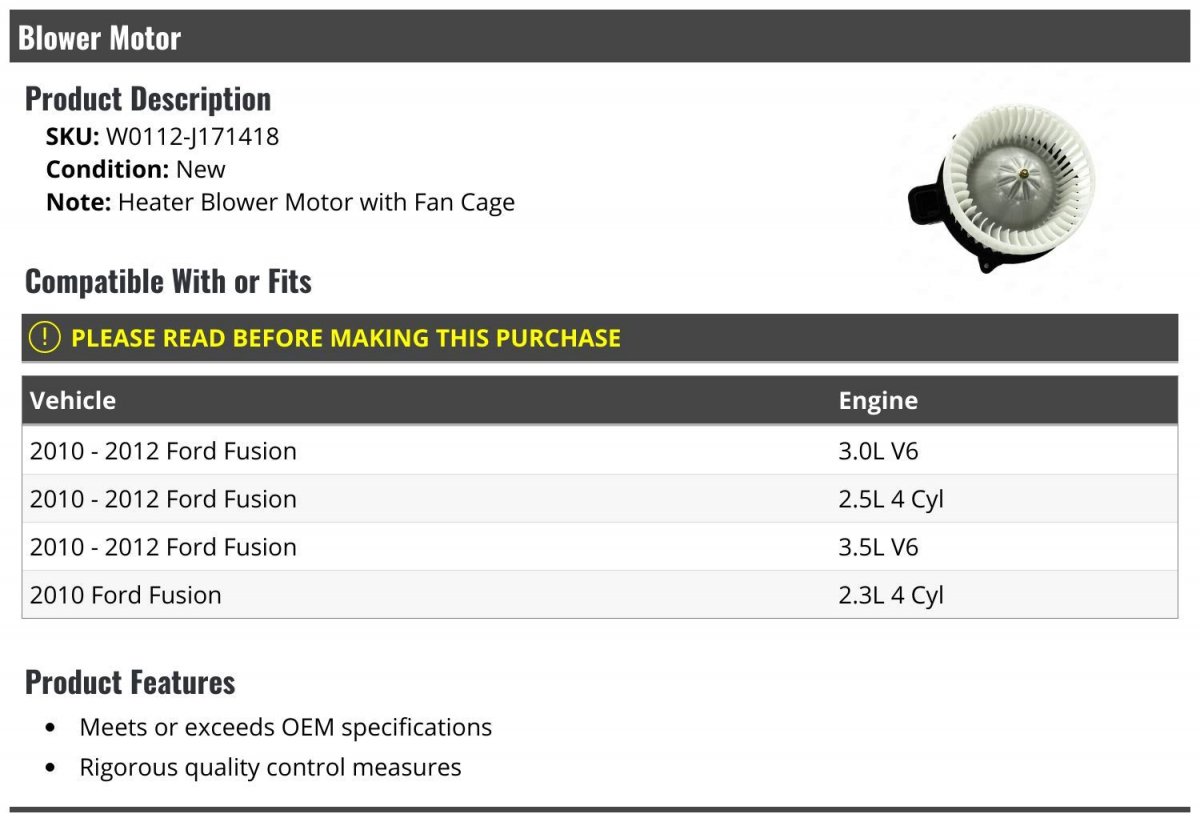Click the Engine column header
The height and width of the screenshot is (822, 1200).
click(x=878, y=400)
